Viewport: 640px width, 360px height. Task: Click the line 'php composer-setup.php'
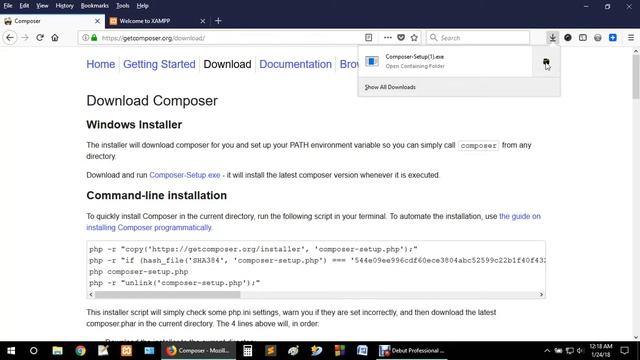coord(139,272)
